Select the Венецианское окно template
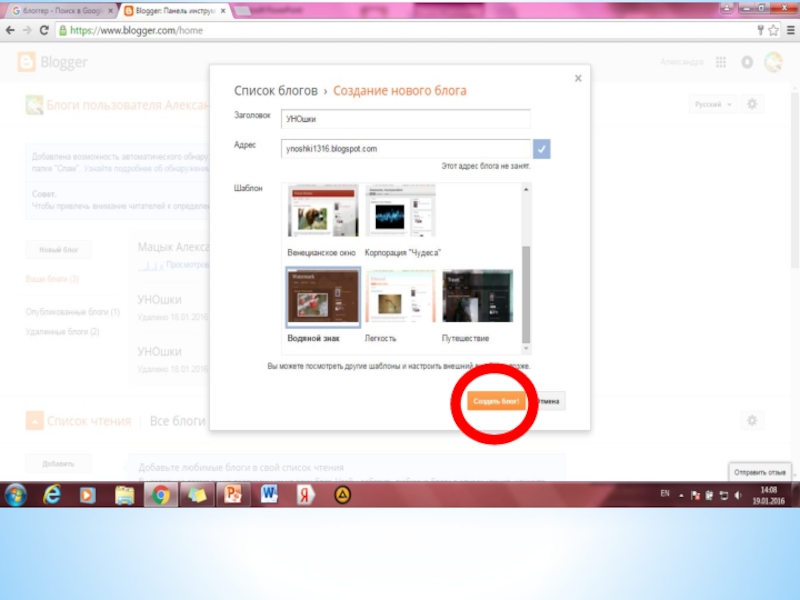This screenshot has width=800, height=600. (322, 221)
